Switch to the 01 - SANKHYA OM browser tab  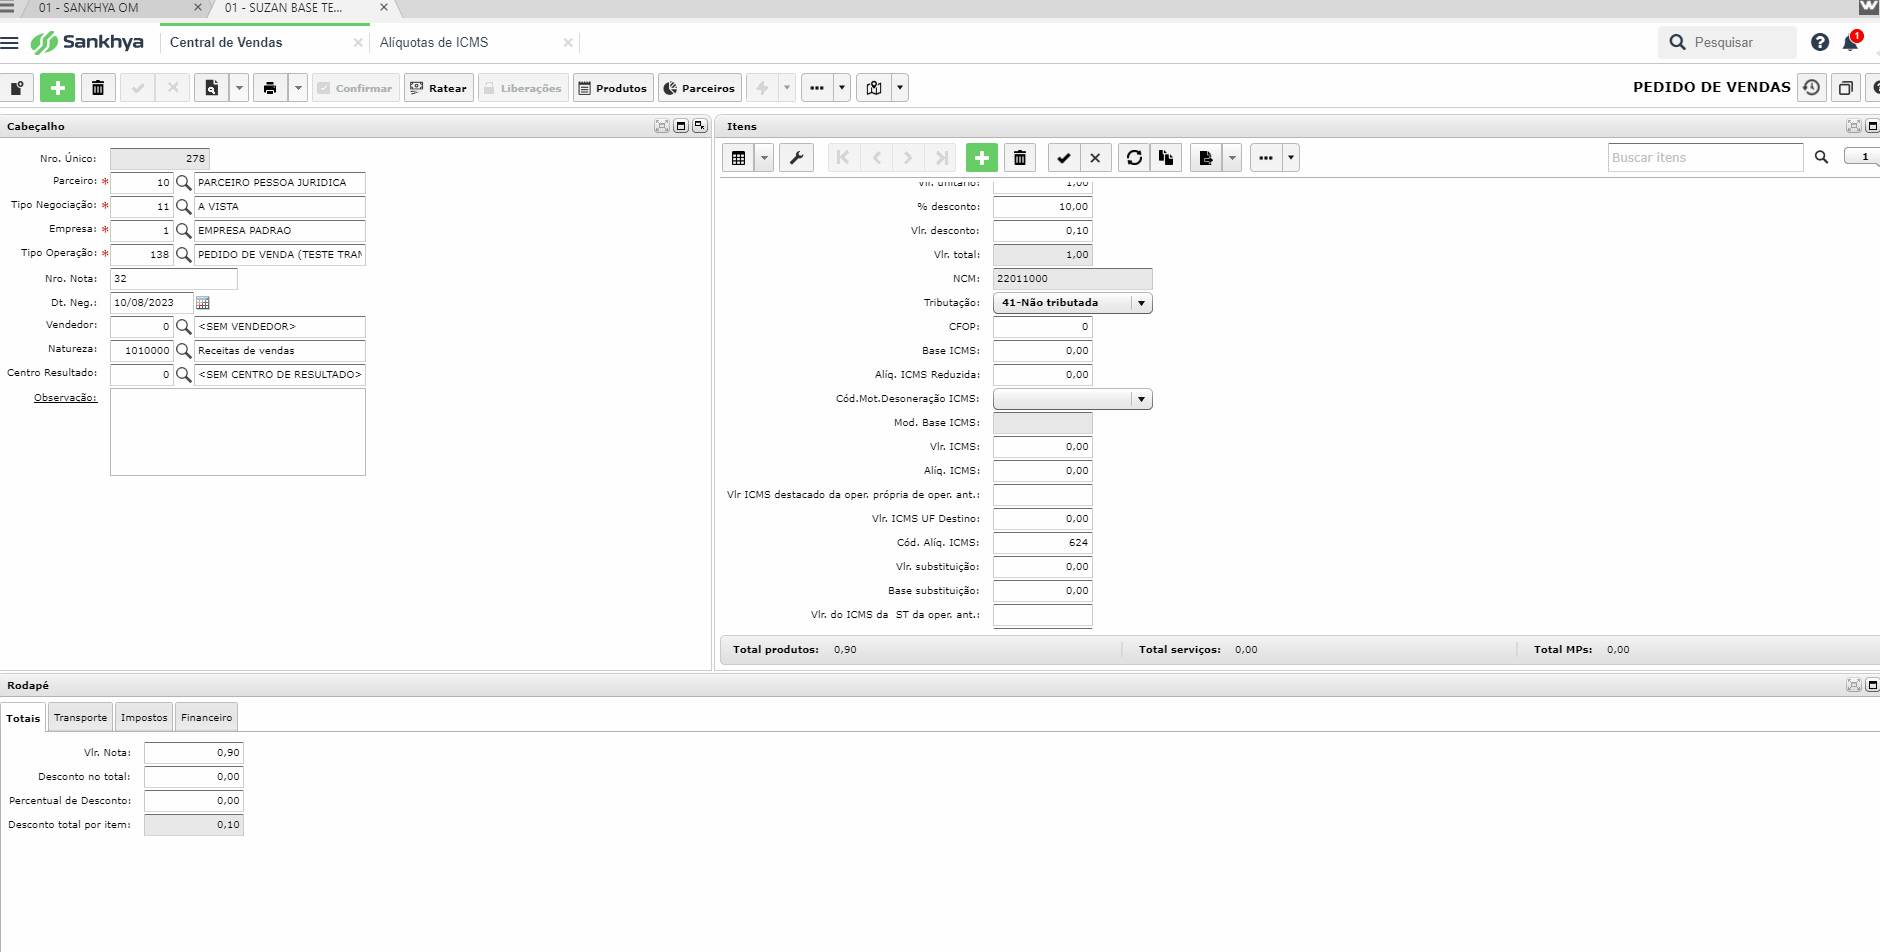[89, 8]
